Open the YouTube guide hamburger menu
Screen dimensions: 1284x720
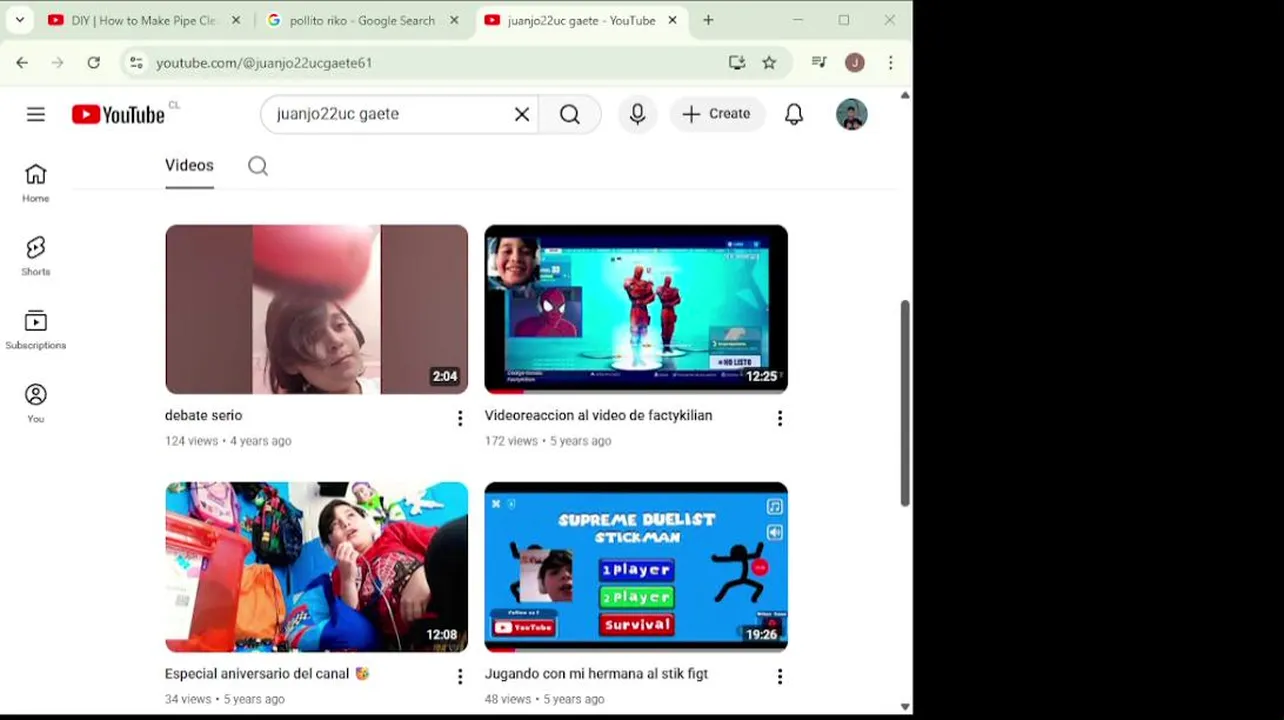[x=36, y=114]
